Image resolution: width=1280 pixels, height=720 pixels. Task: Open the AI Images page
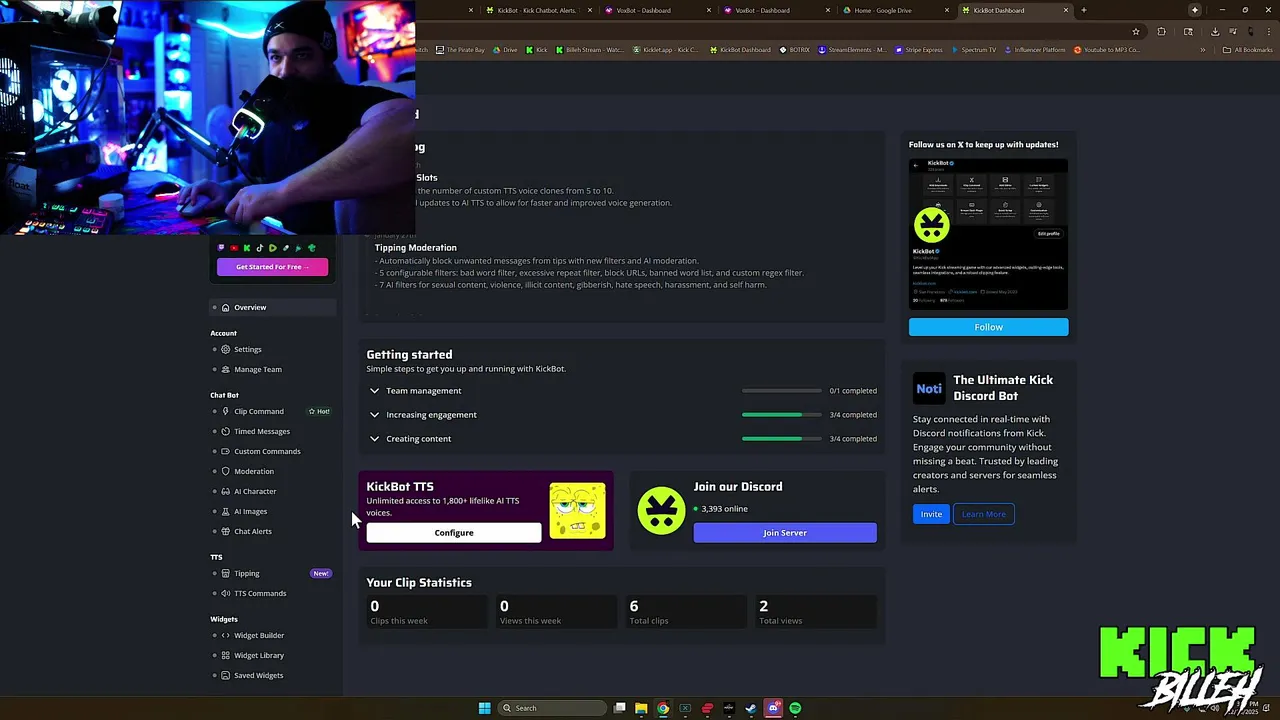point(250,511)
